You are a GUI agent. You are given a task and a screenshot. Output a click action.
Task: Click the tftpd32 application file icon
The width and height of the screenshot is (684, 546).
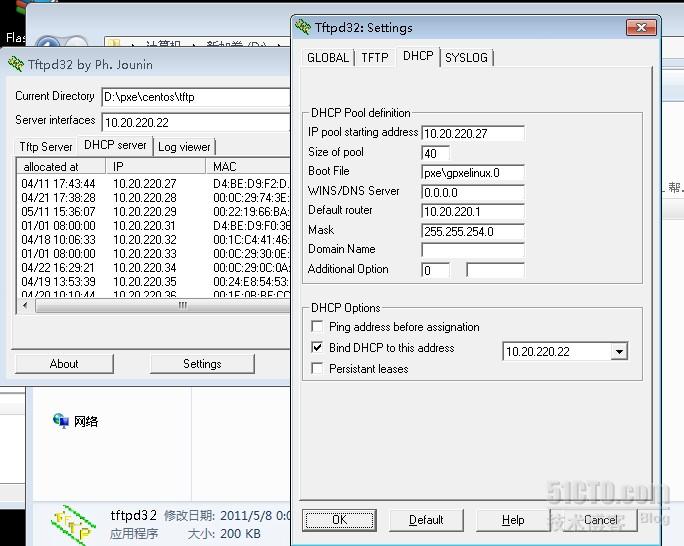click(x=73, y=524)
